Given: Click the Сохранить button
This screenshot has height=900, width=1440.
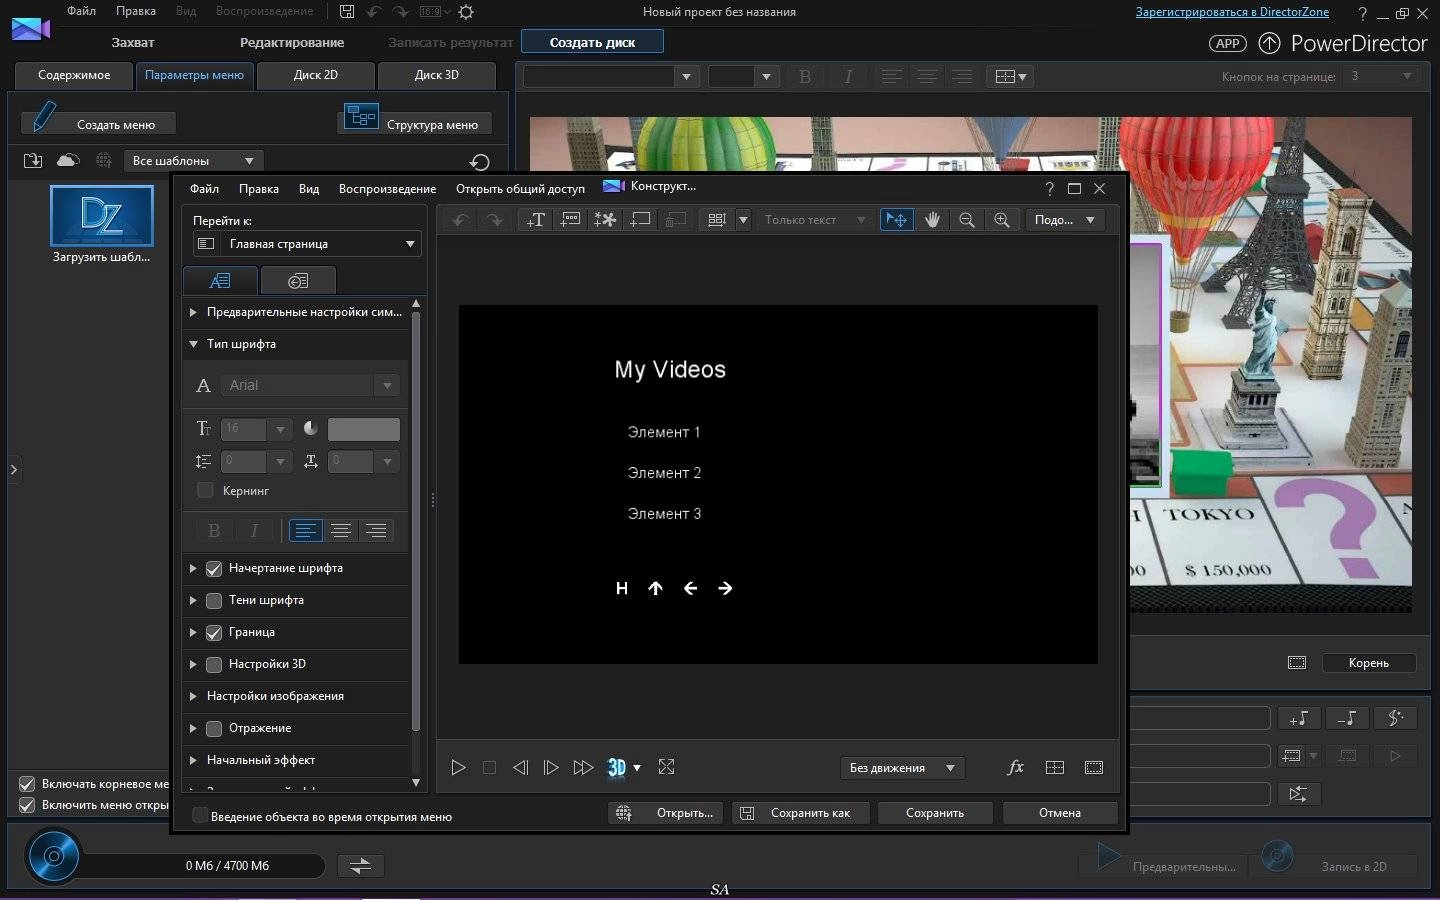Looking at the screenshot, I should (x=935, y=813).
